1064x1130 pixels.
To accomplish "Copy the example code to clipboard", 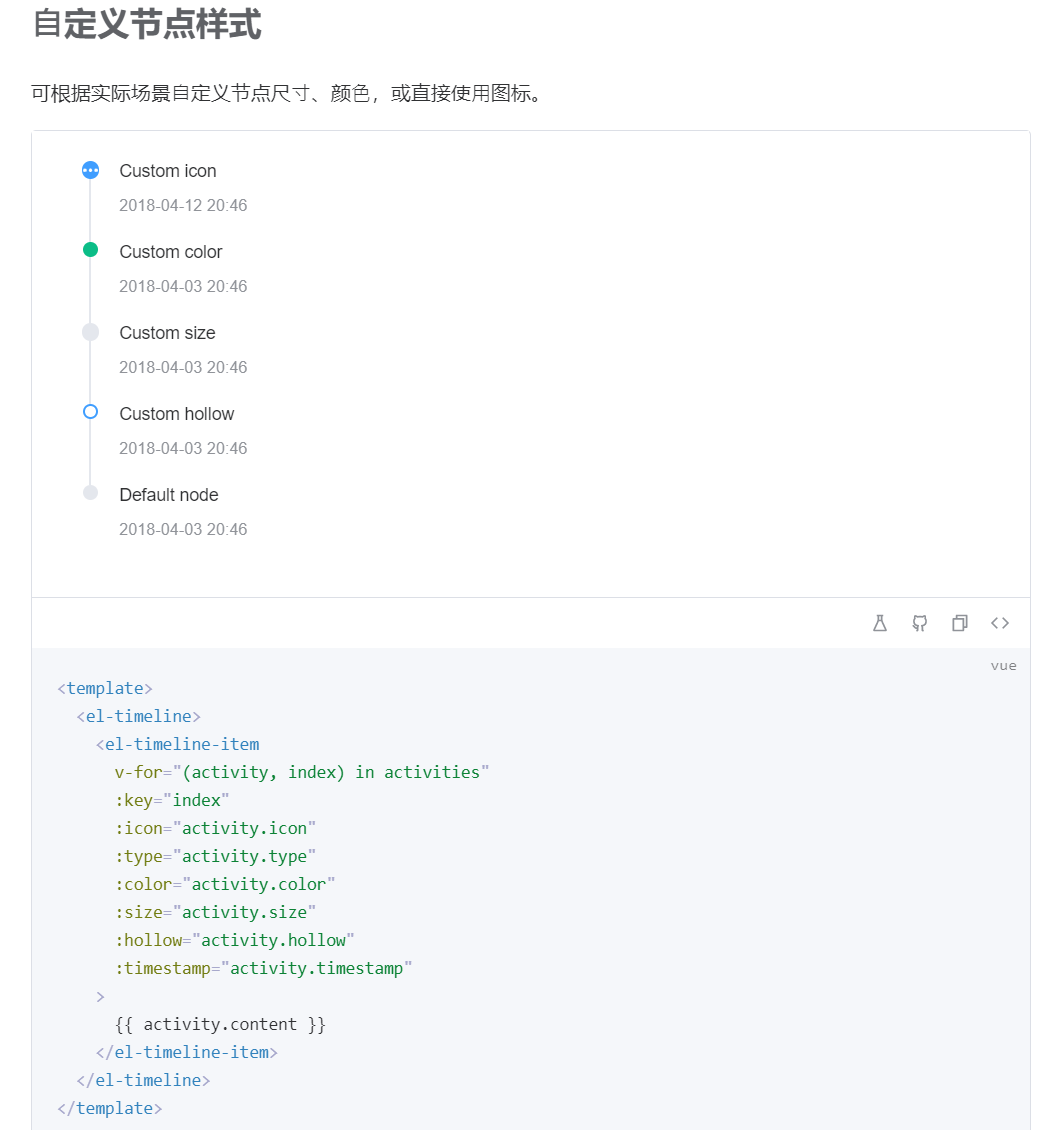I will (959, 622).
